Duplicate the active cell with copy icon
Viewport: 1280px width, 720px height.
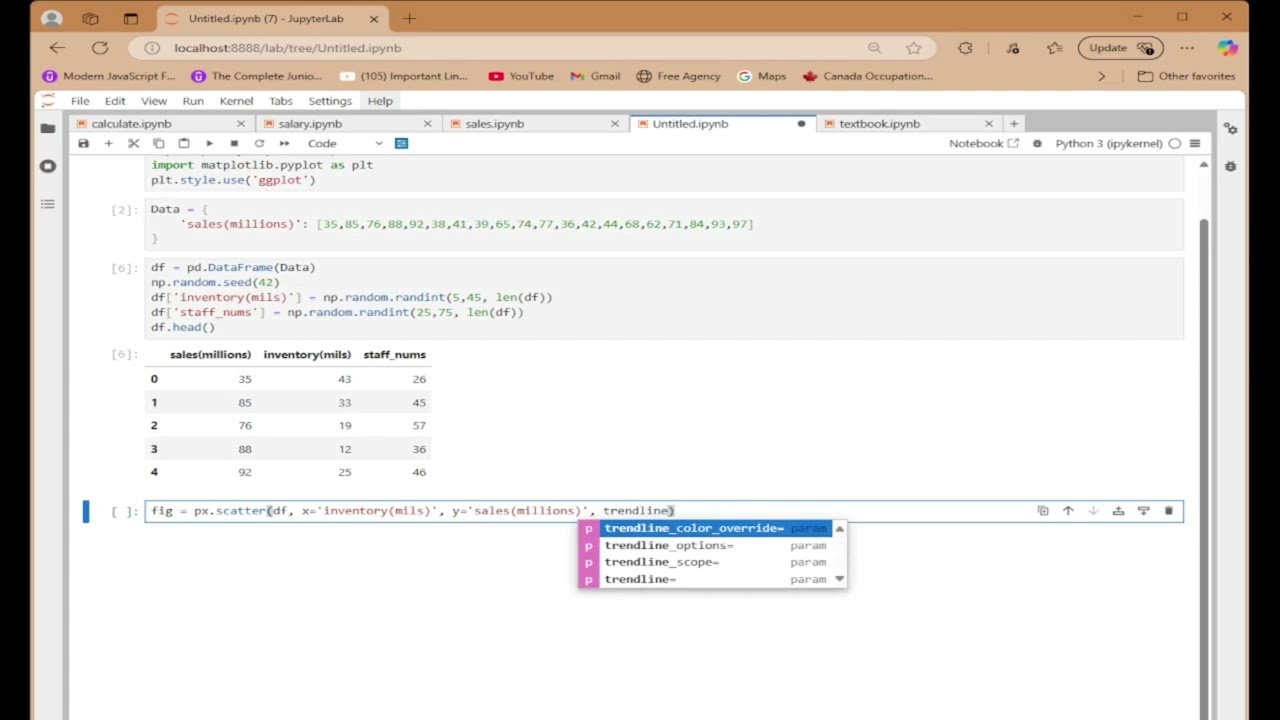(x=1043, y=511)
